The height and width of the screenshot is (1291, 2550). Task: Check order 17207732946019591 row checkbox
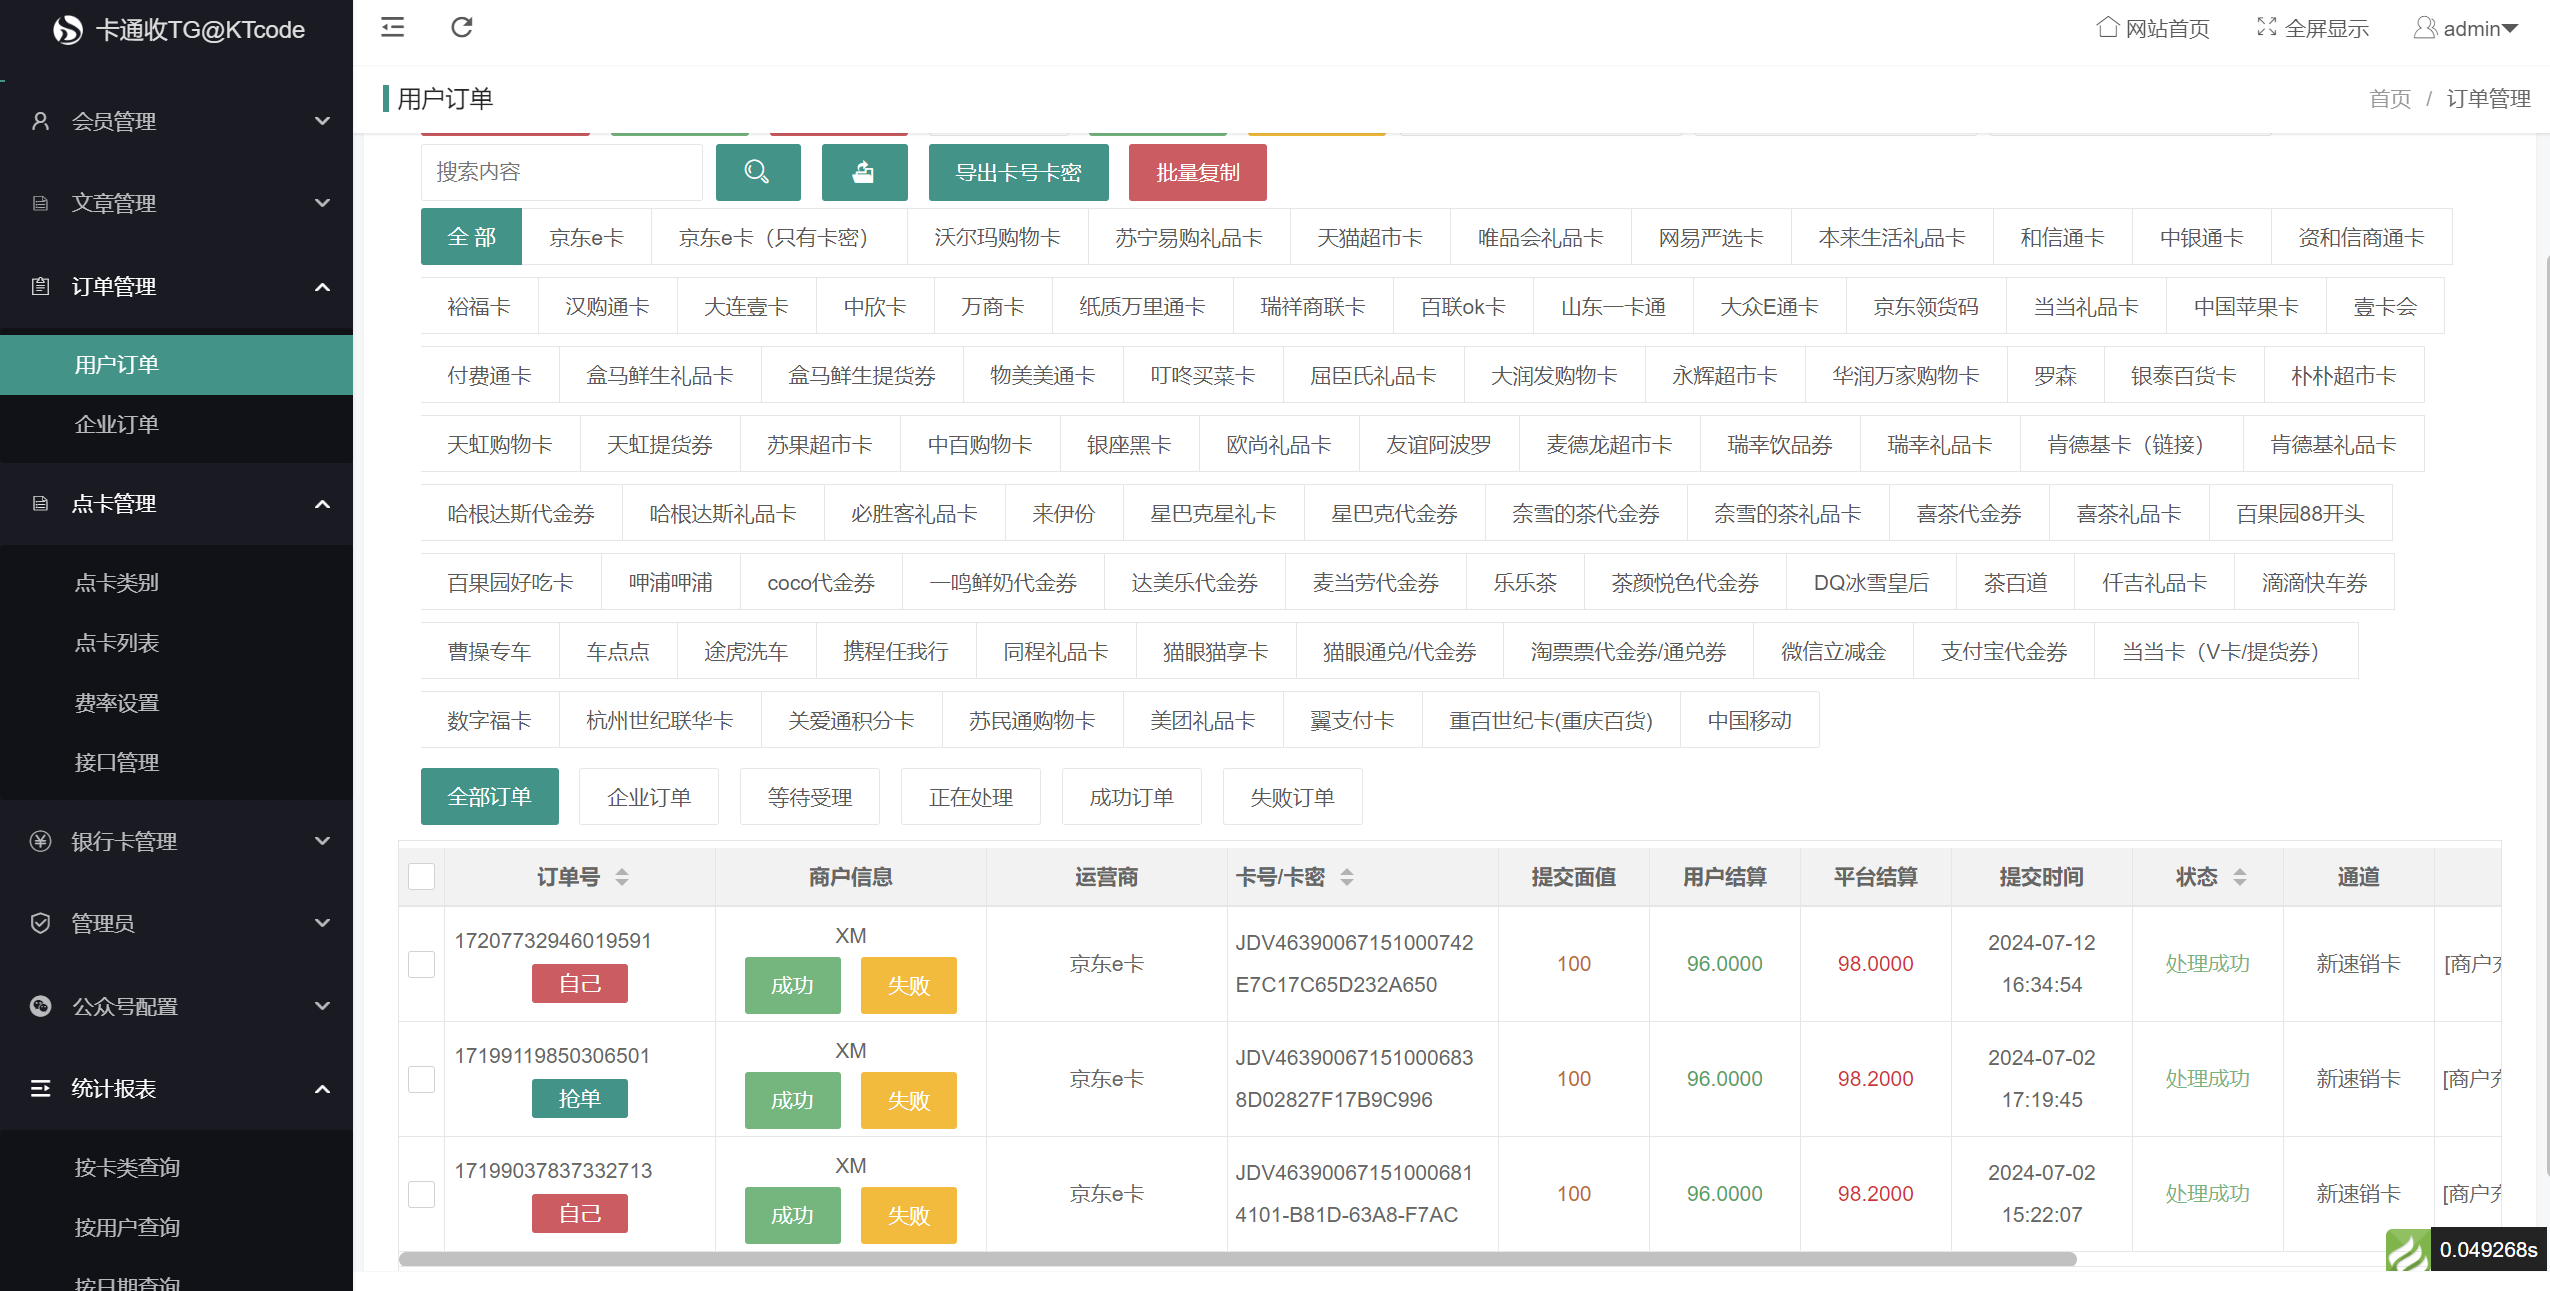pyautogui.click(x=422, y=964)
